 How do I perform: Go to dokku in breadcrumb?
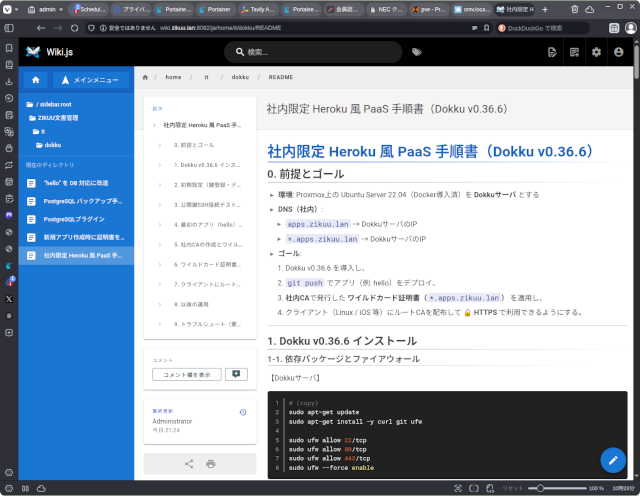(240, 77)
